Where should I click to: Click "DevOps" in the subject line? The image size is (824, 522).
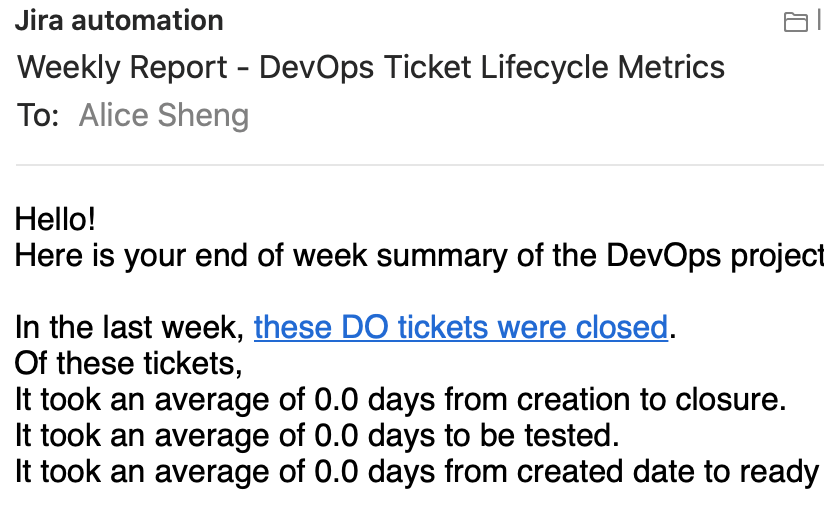coord(316,67)
